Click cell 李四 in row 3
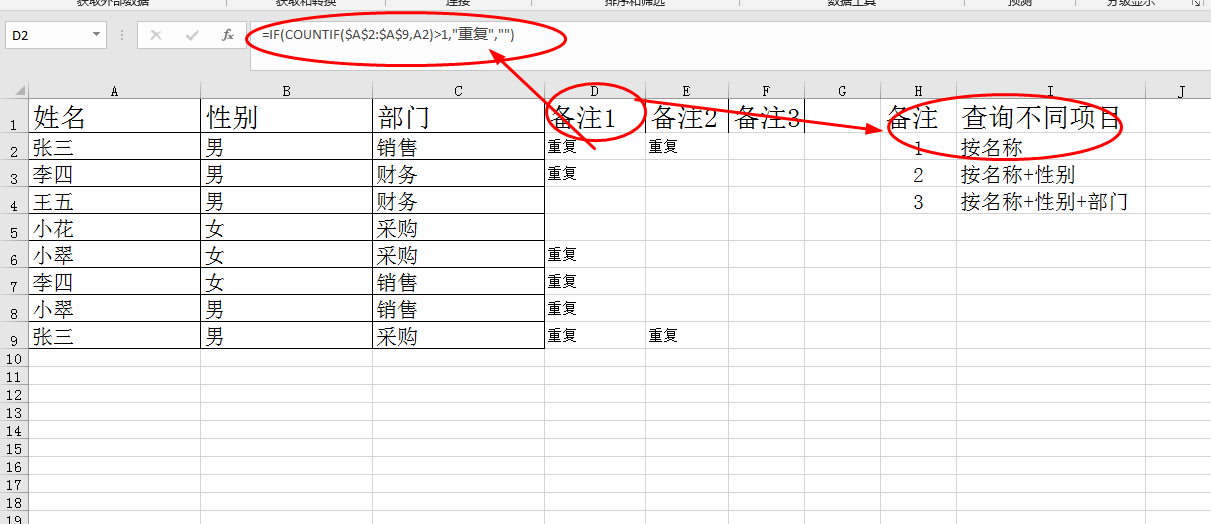This screenshot has width=1211, height=524. pos(114,174)
